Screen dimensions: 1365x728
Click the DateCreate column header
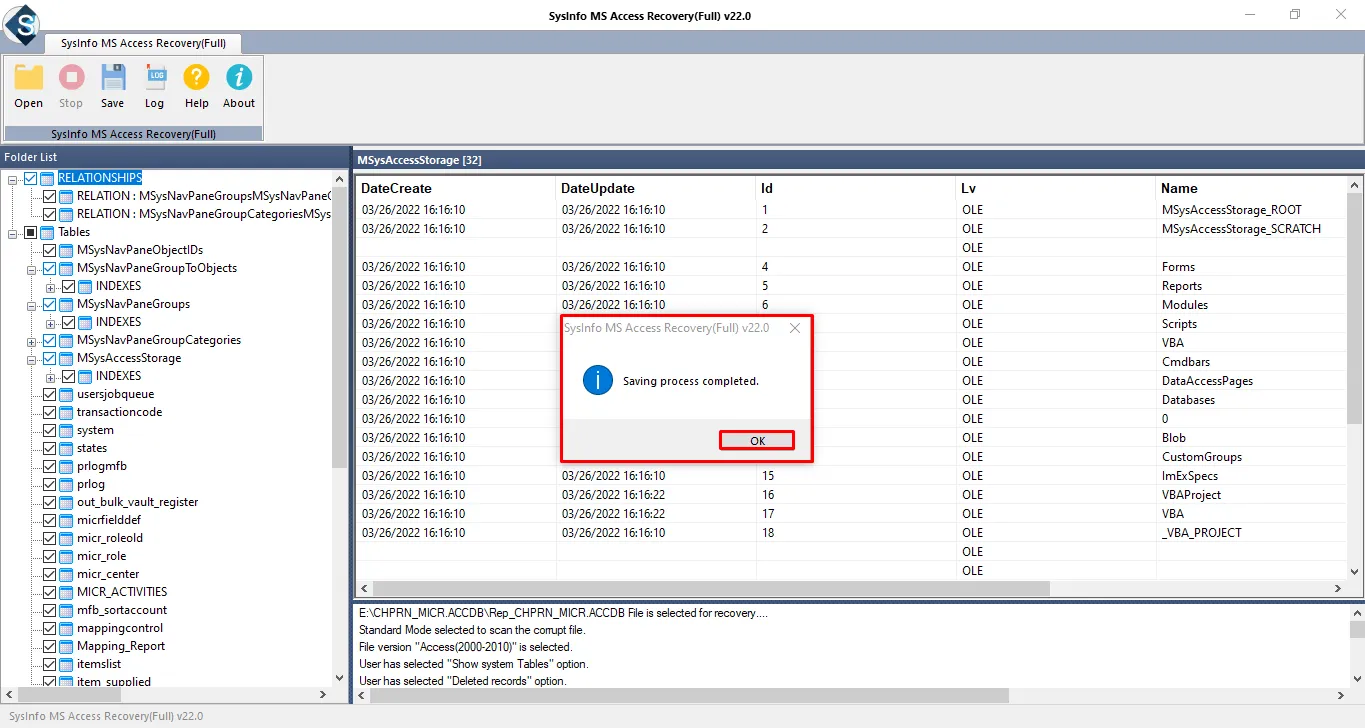point(396,188)
